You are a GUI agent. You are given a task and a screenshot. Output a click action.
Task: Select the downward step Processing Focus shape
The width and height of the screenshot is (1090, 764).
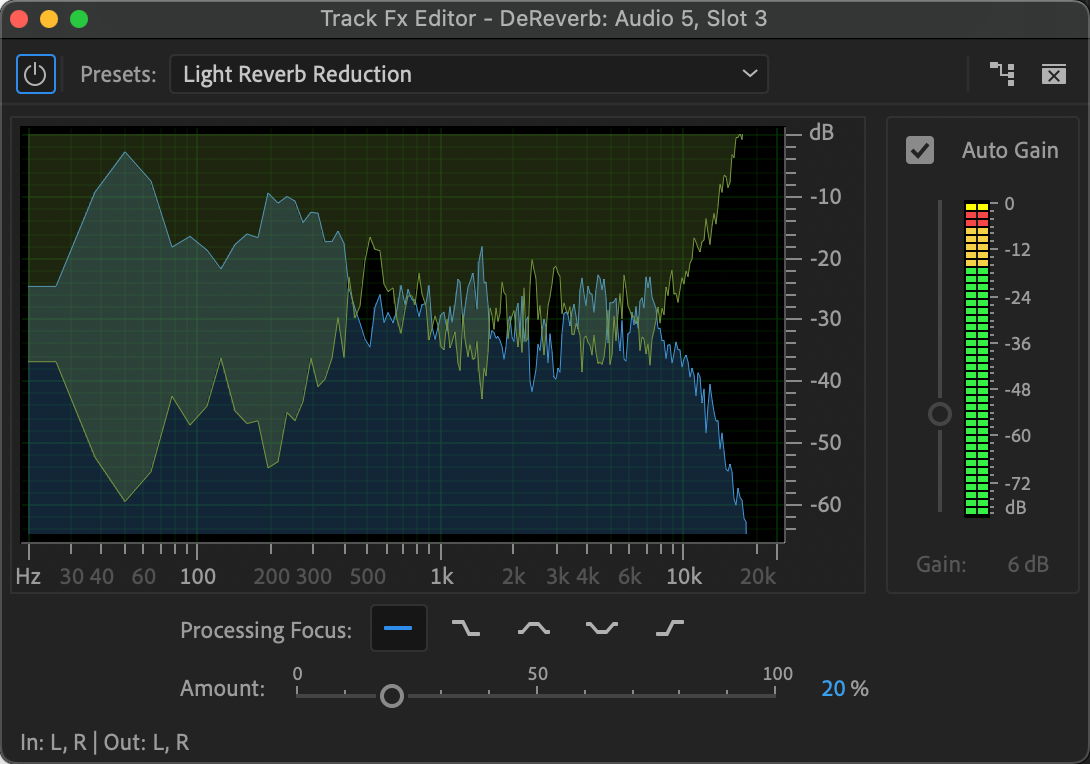(465, 629)
